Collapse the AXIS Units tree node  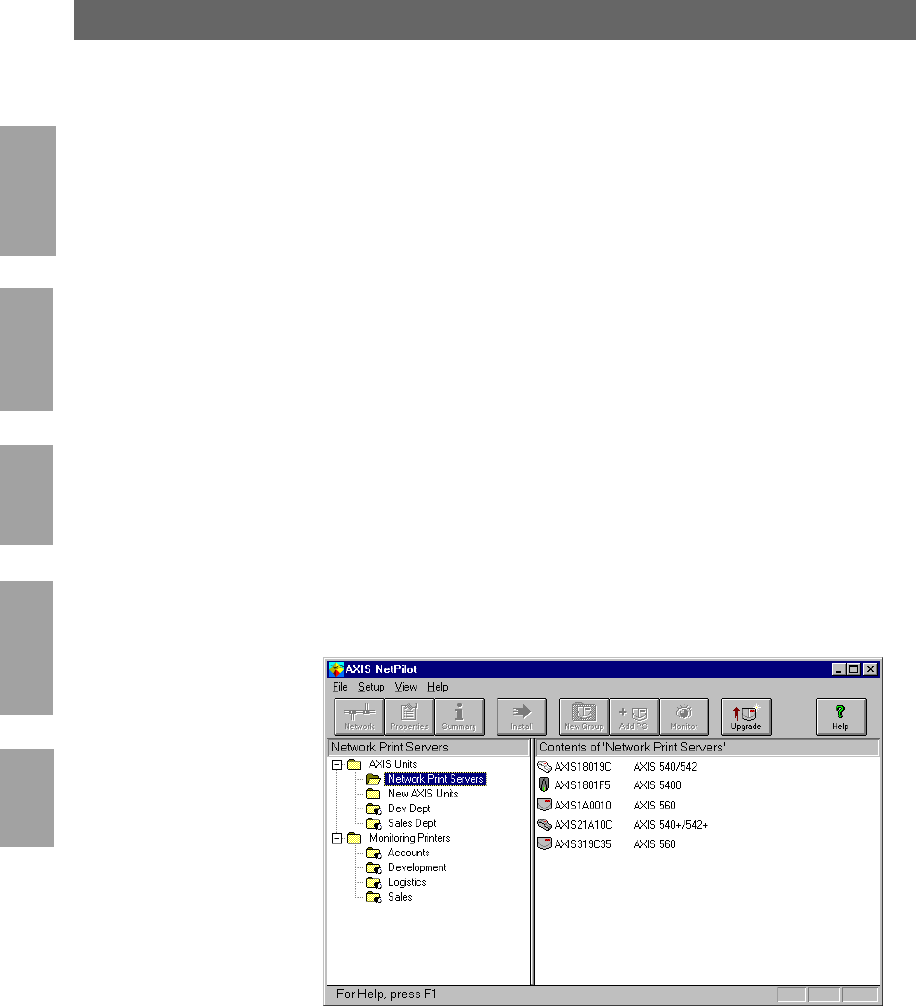pos(337,765)
